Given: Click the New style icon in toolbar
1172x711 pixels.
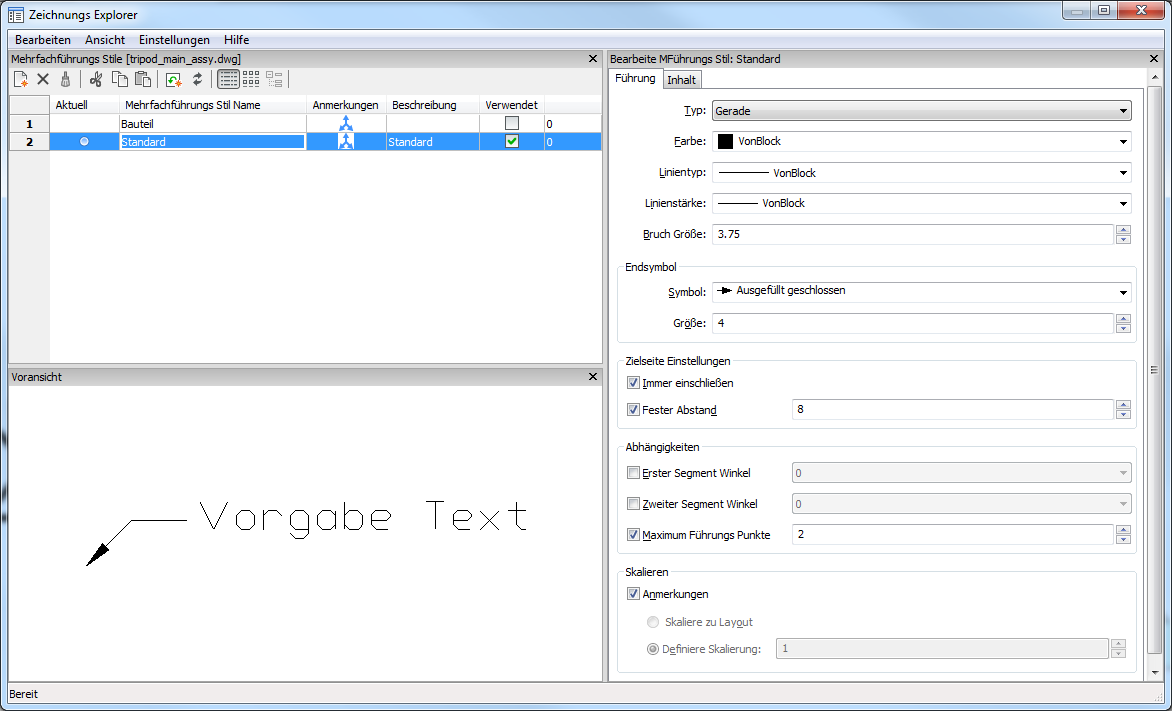Looking at the screenshot, I should (20, 79).
